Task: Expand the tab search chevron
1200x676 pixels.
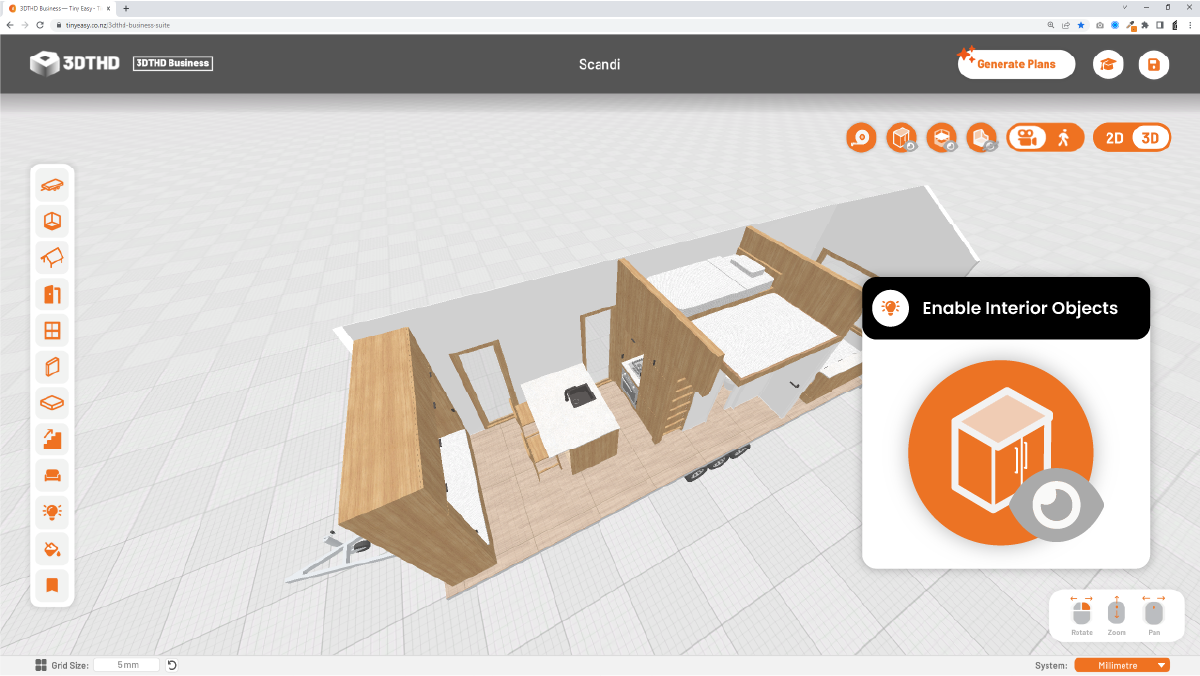Action: [x=1126, y=8]
